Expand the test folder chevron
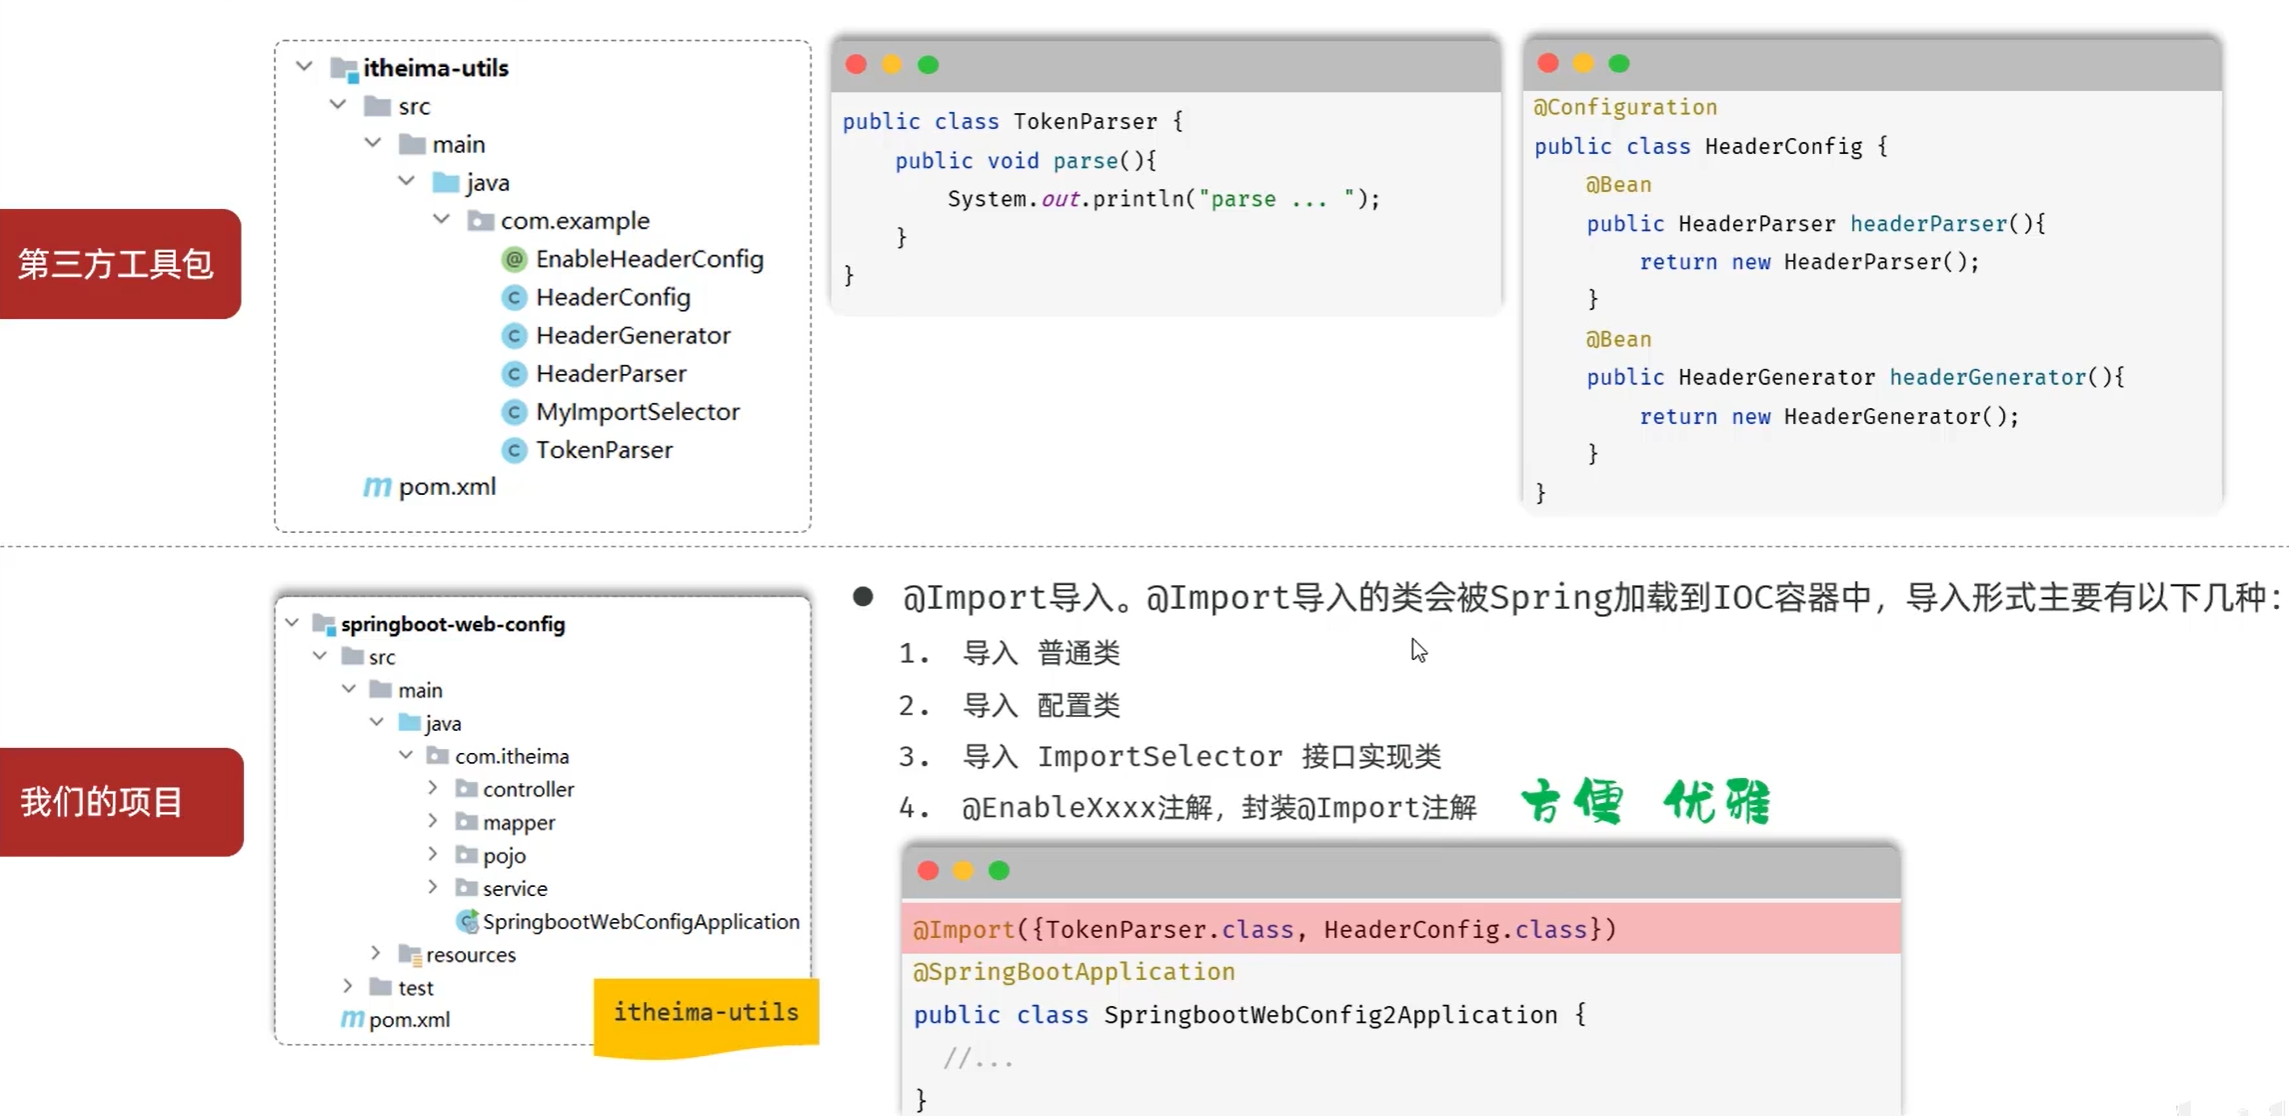2289x1116 pixels. click(348, 986)
